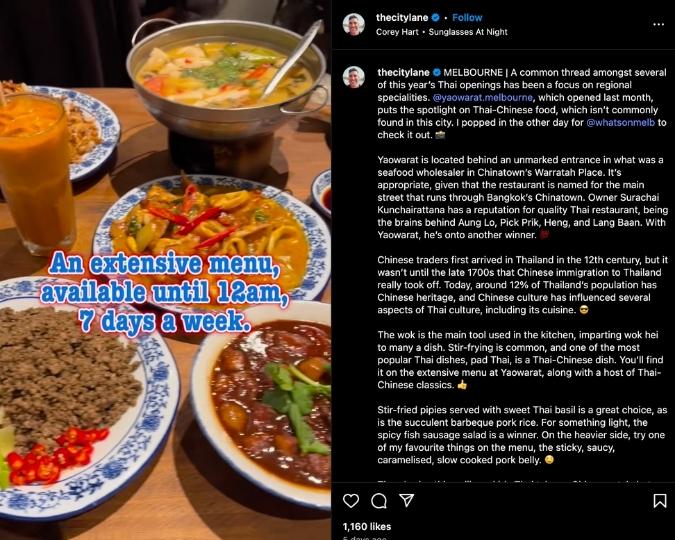This screenshot has height=540, width=675.
Task: Open the @whatsonmelb mention link
Action: pyautogui.click(x=620, y=122)
